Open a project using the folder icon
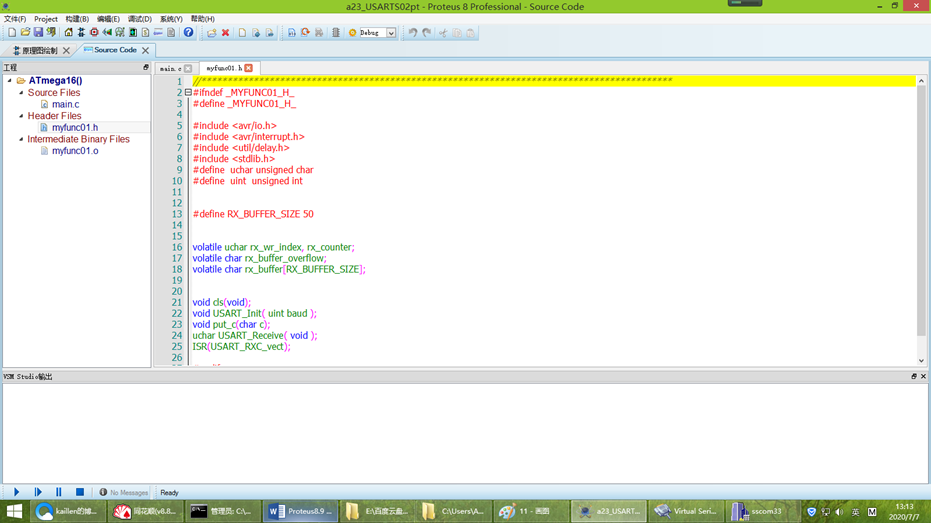This screenshot has height=523, width=931. tap(25, 33)
